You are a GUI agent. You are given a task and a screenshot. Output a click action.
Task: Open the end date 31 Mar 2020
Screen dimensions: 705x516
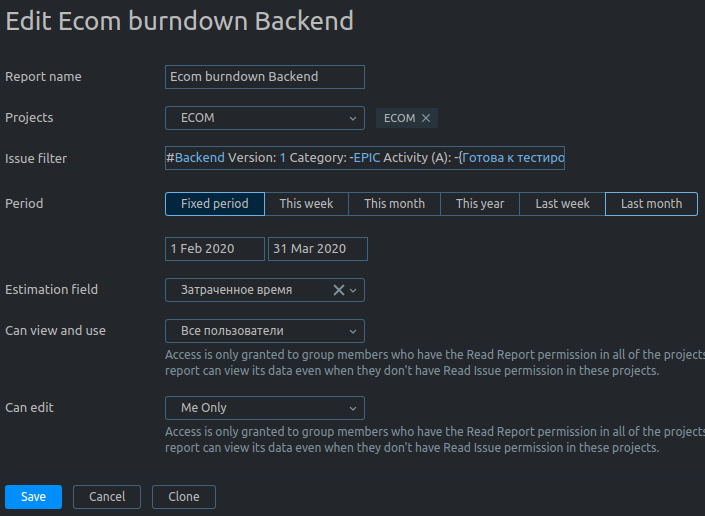click(317, 249)
